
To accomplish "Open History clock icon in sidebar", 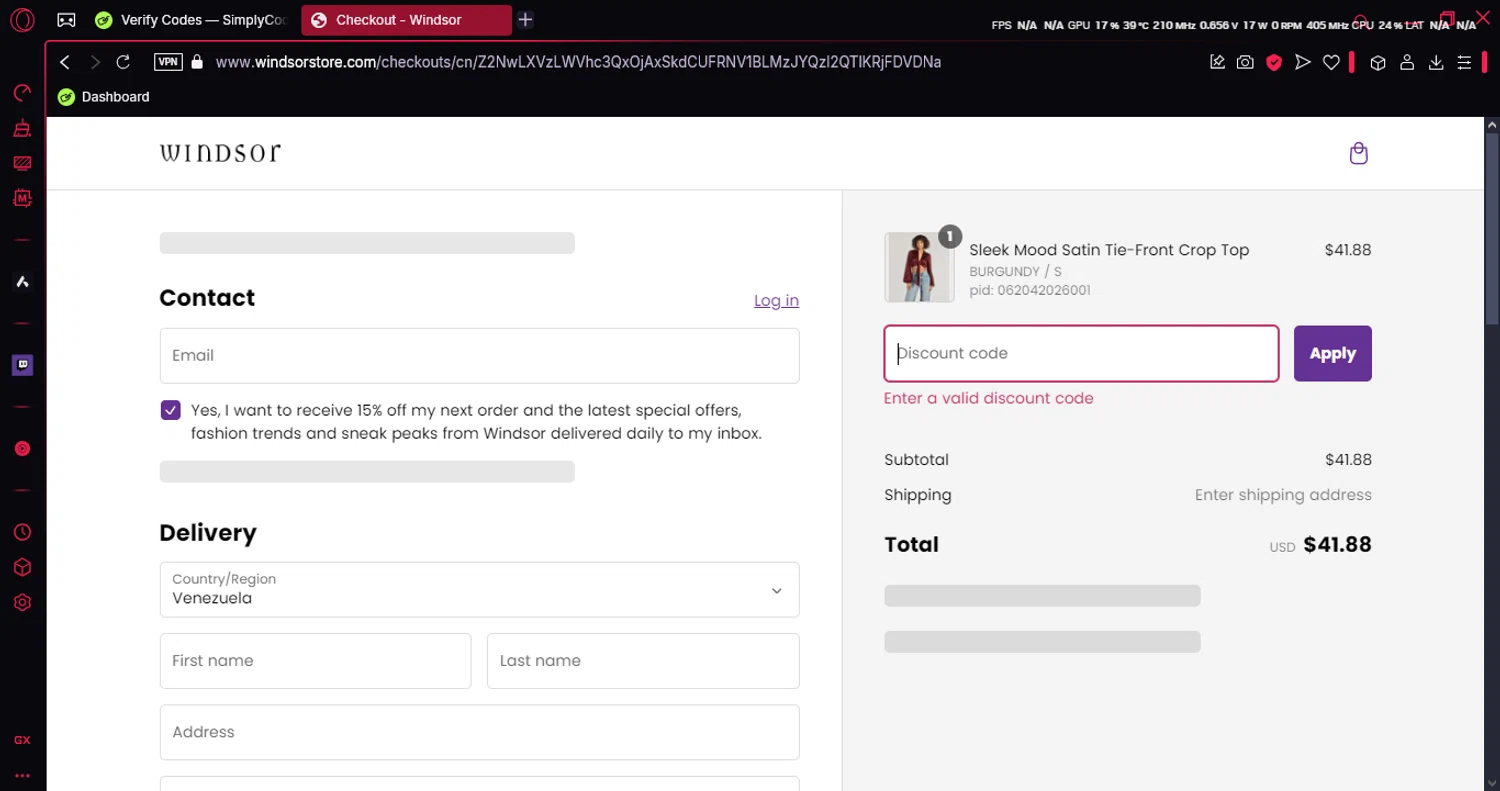I will (22, 532).
